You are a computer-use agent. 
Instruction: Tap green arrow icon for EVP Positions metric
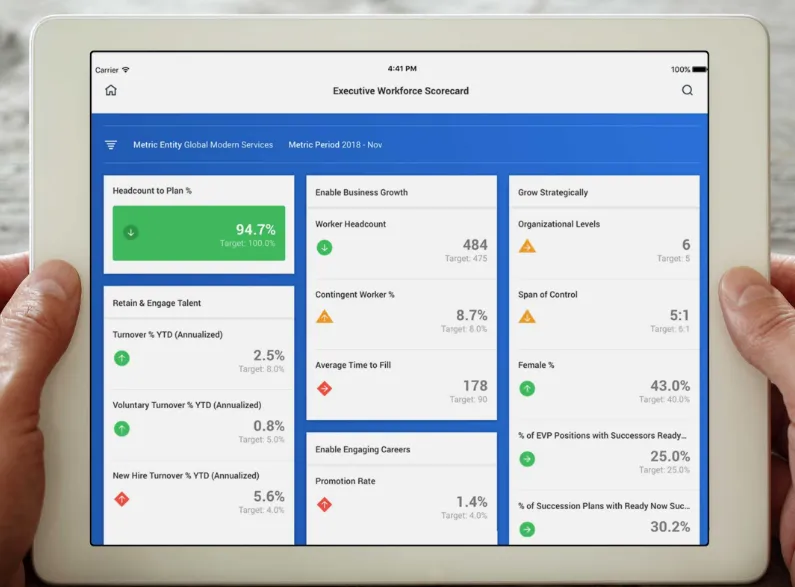527,459
